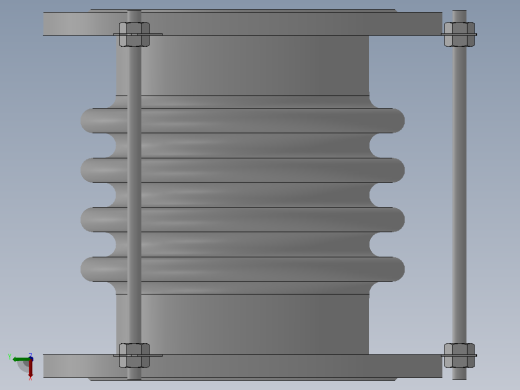
Task: Select the lowest bellows convolution
Action: (x=242, y=269)
